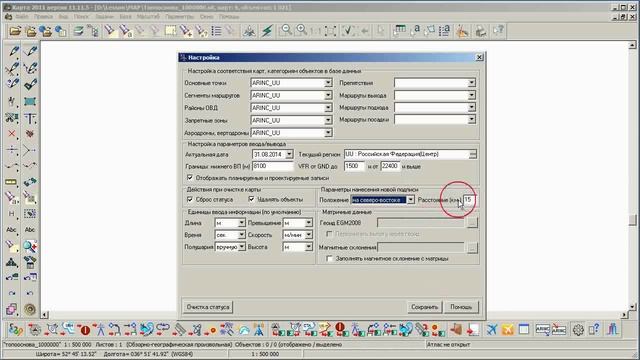
Task: Click the ARINC icon crossed out in red
Action: pyautogui.click(x=559, y=329)
